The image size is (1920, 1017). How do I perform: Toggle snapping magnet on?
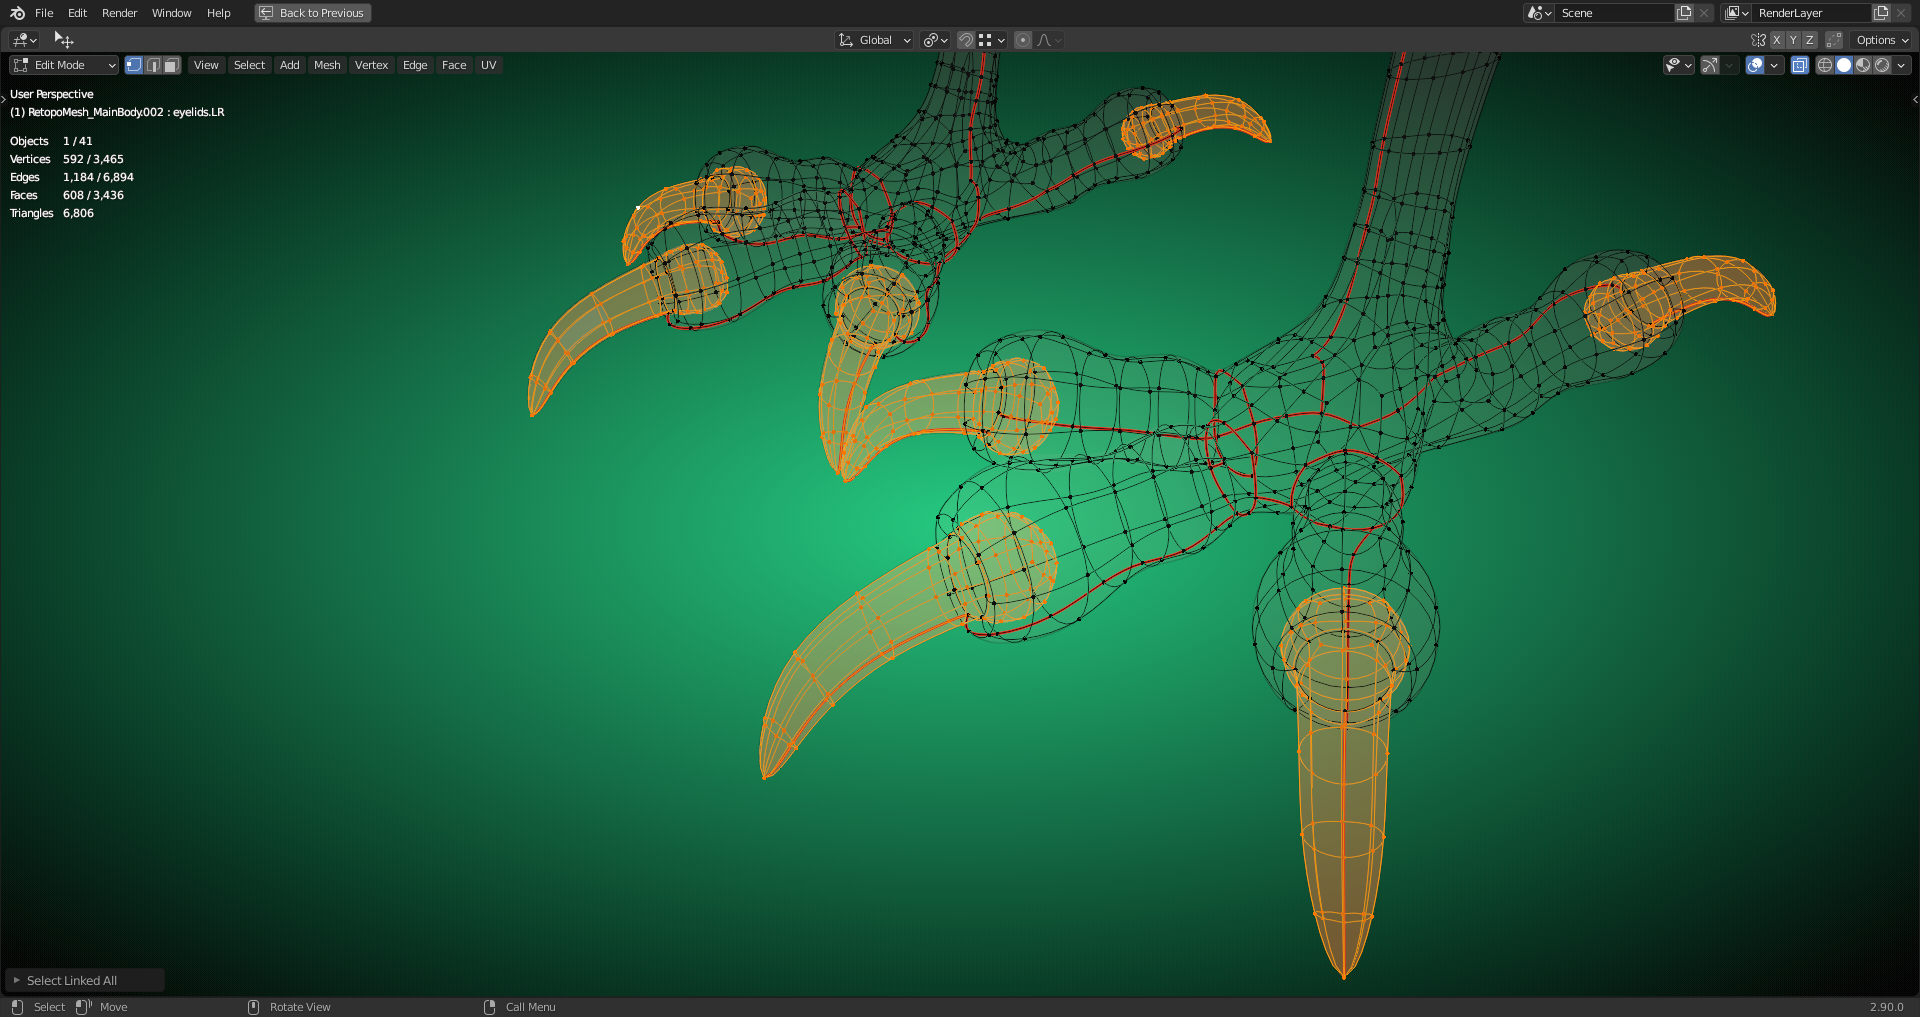(965, 40)
